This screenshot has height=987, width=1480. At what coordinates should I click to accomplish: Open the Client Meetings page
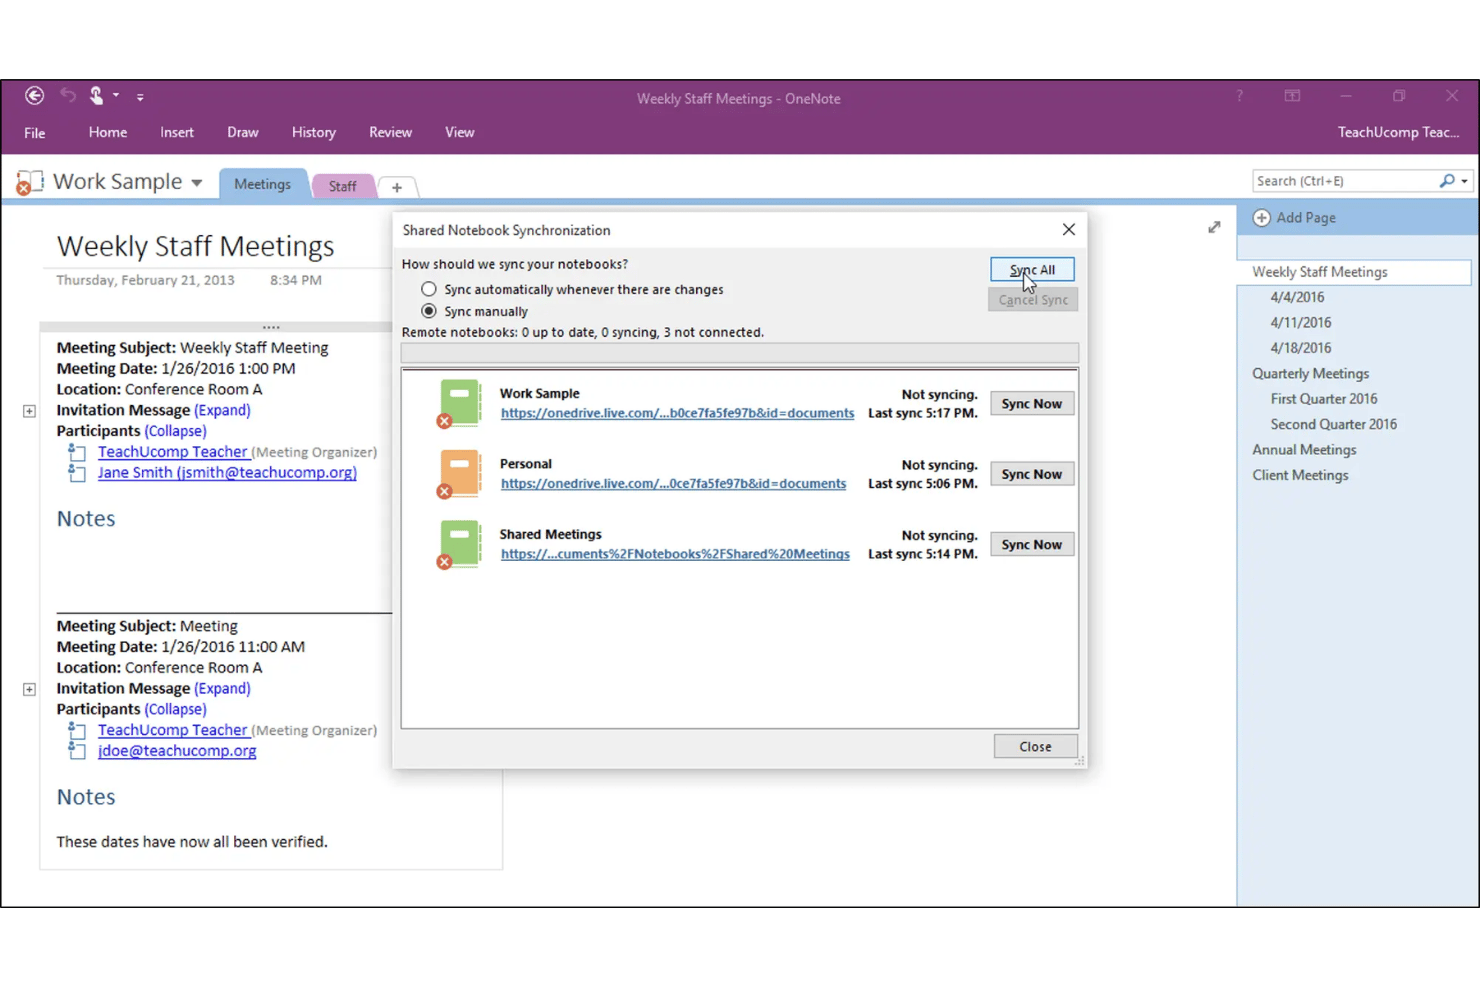point(1300,475)
